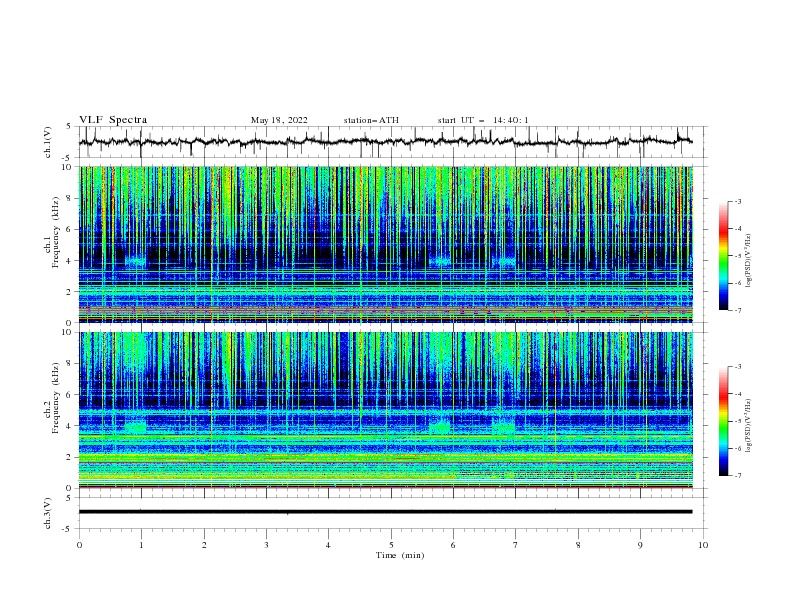Select the date text "May 18, 2022"
The height and width of the screenshot is (612, 792).
[x=279, y=120]
